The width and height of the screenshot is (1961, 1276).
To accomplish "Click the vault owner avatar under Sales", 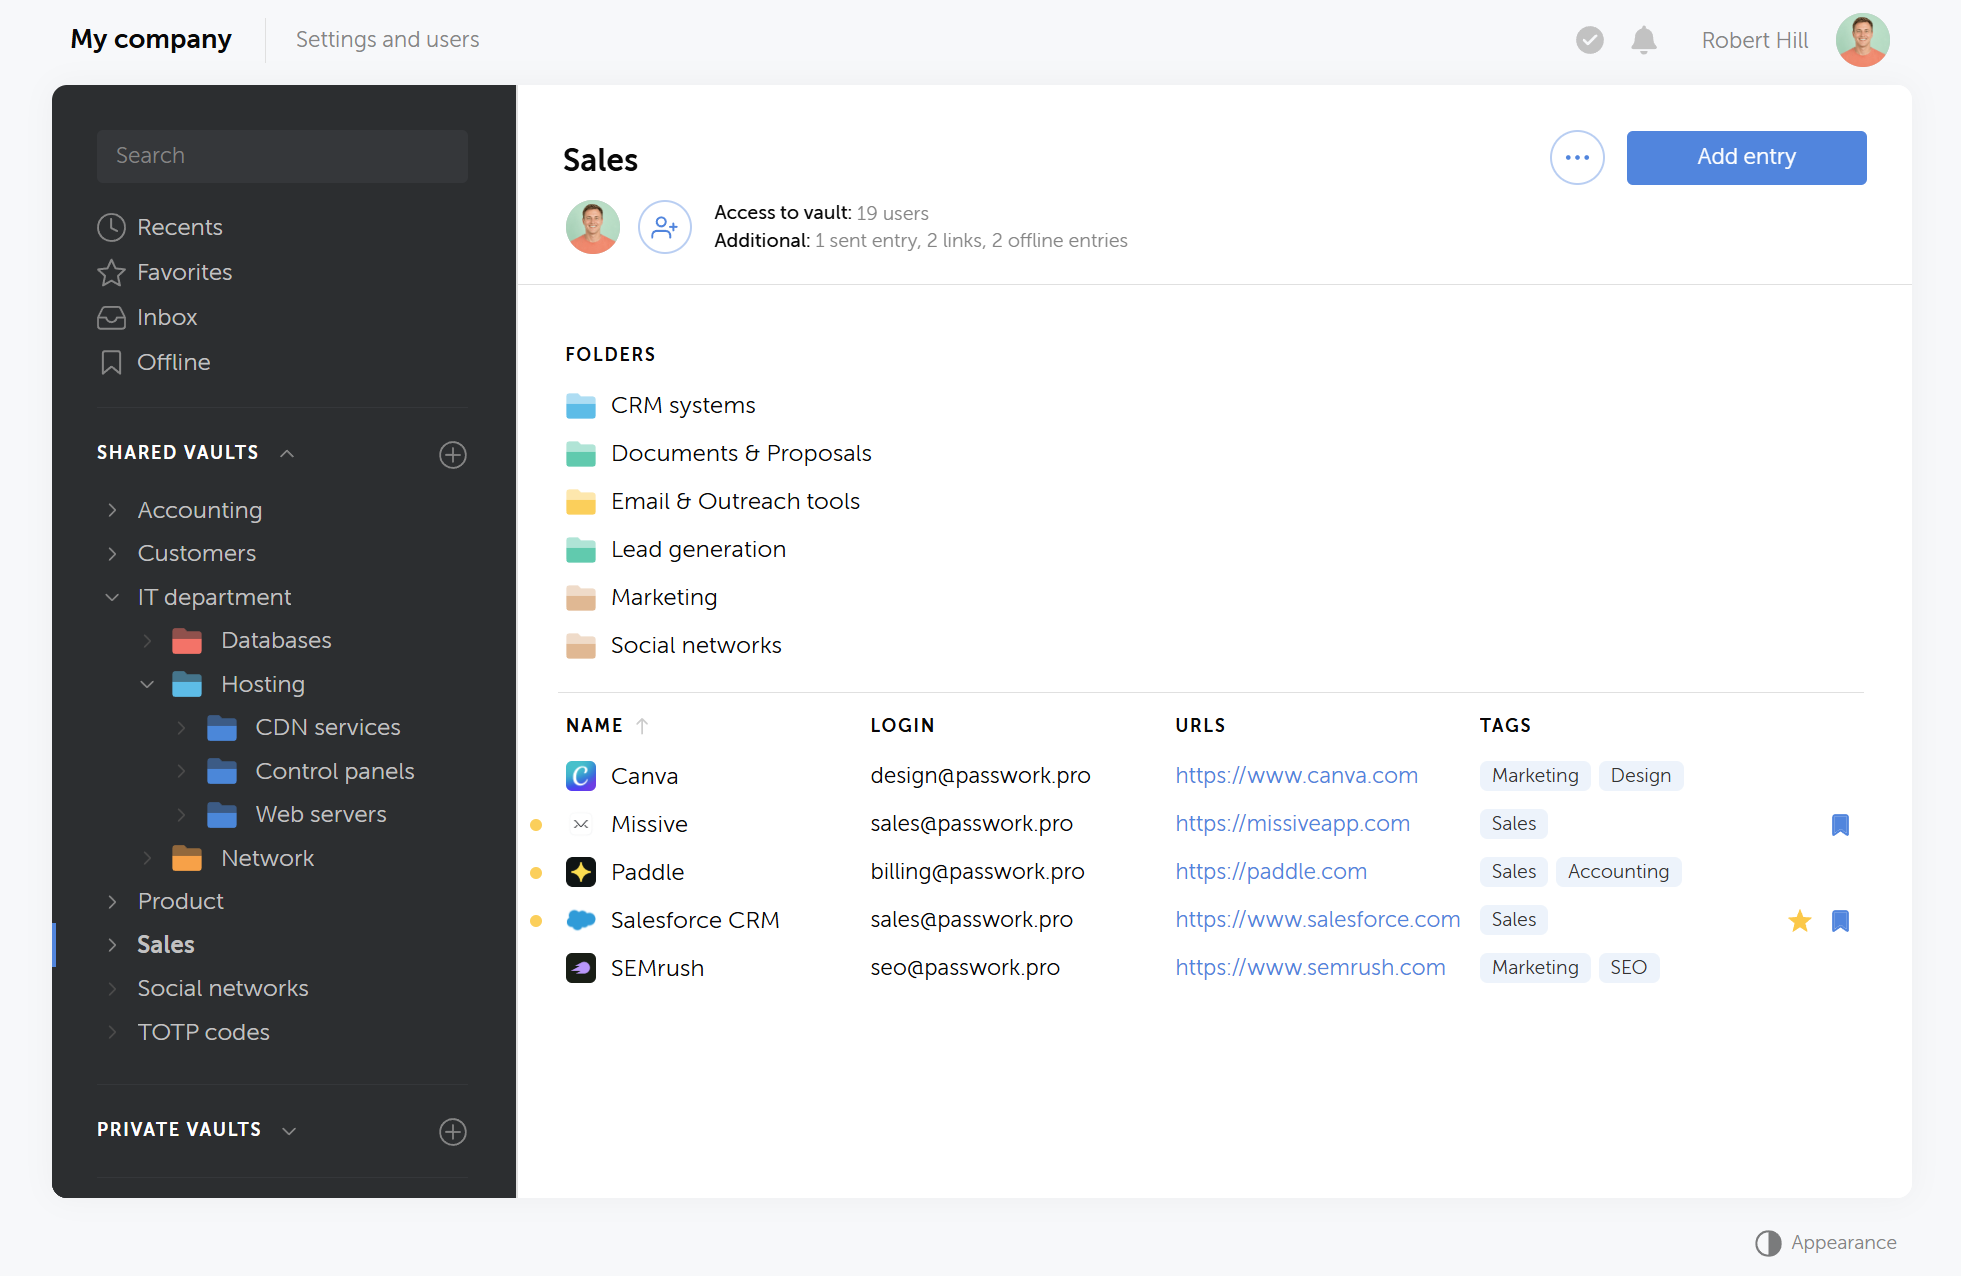I will (x=593, y=227).
